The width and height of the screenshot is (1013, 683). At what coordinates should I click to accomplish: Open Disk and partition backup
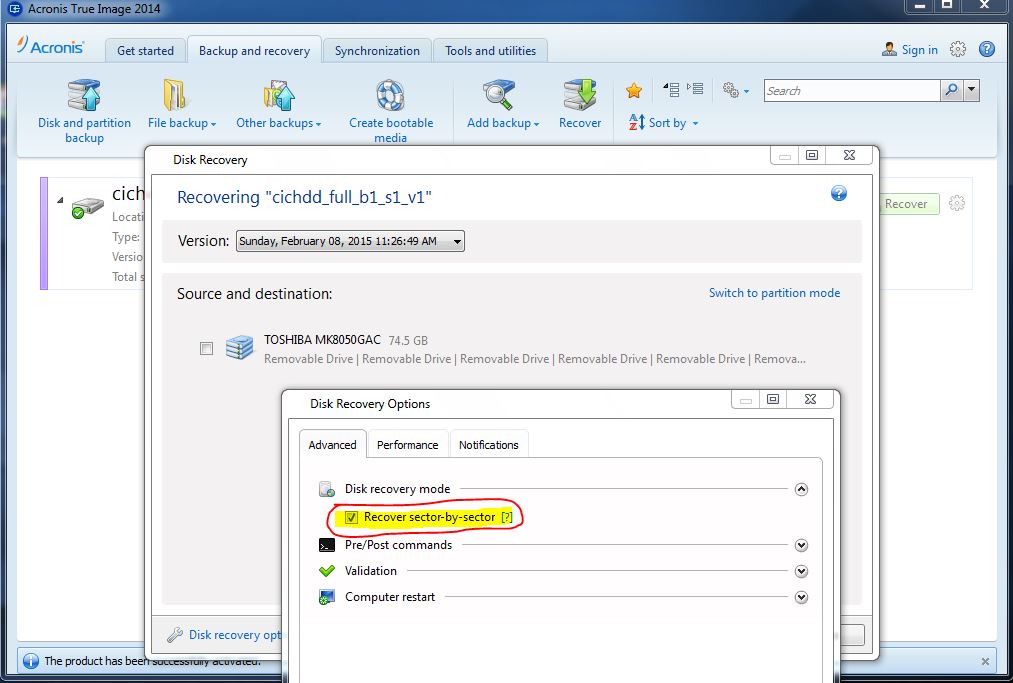[84, 110]
